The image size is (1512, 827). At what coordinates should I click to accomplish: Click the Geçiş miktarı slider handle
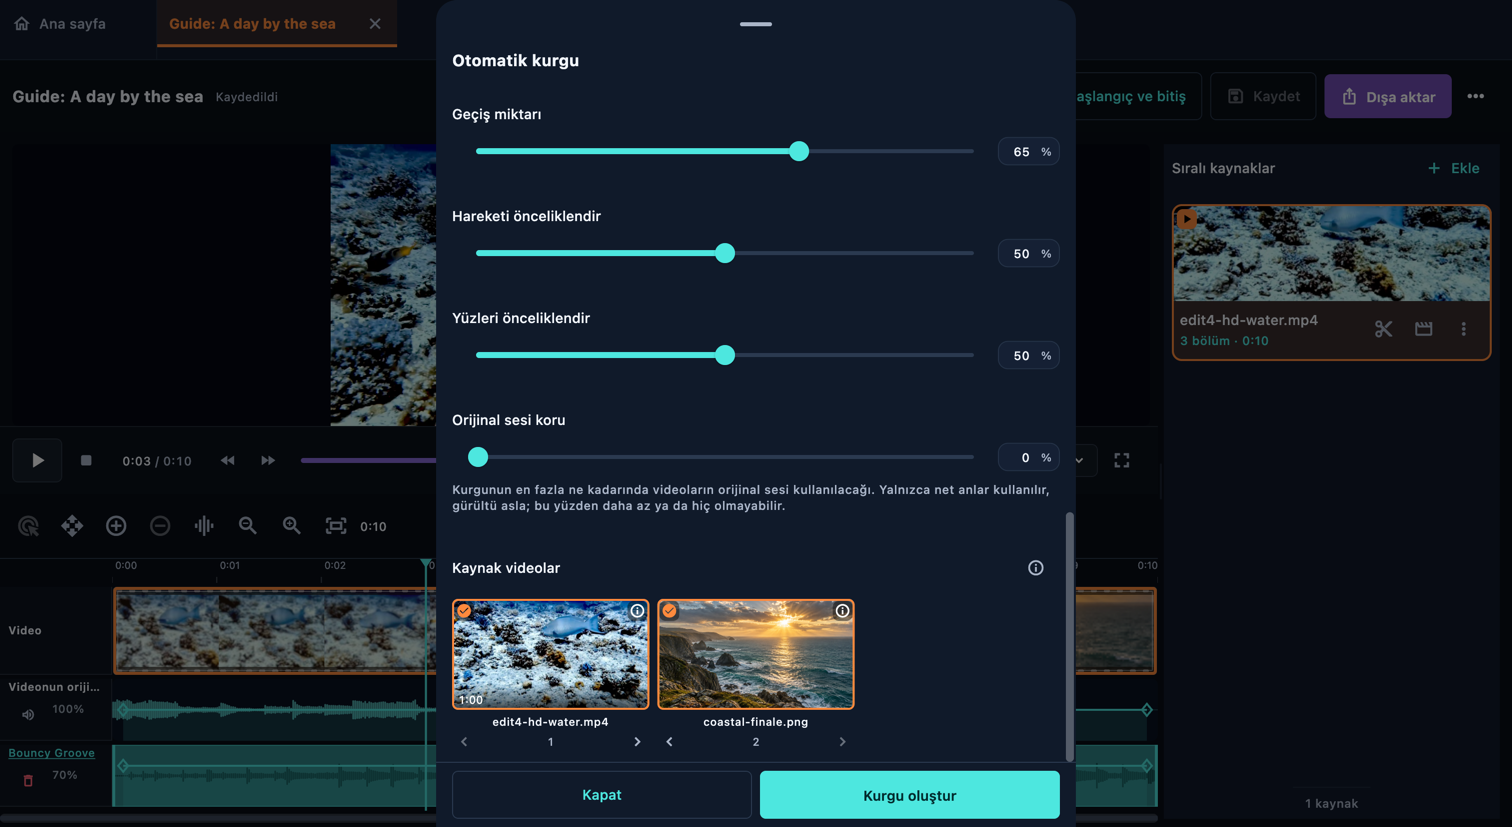[798, 151]
